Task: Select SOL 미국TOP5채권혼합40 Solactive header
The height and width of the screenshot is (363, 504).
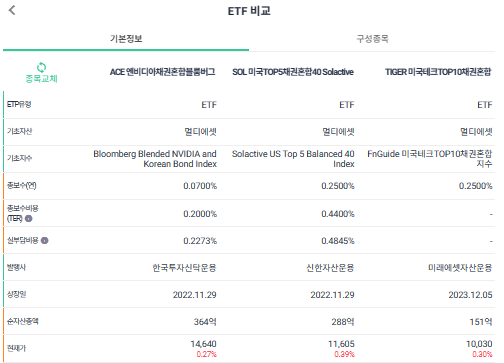Action: (x=293, y=72)
